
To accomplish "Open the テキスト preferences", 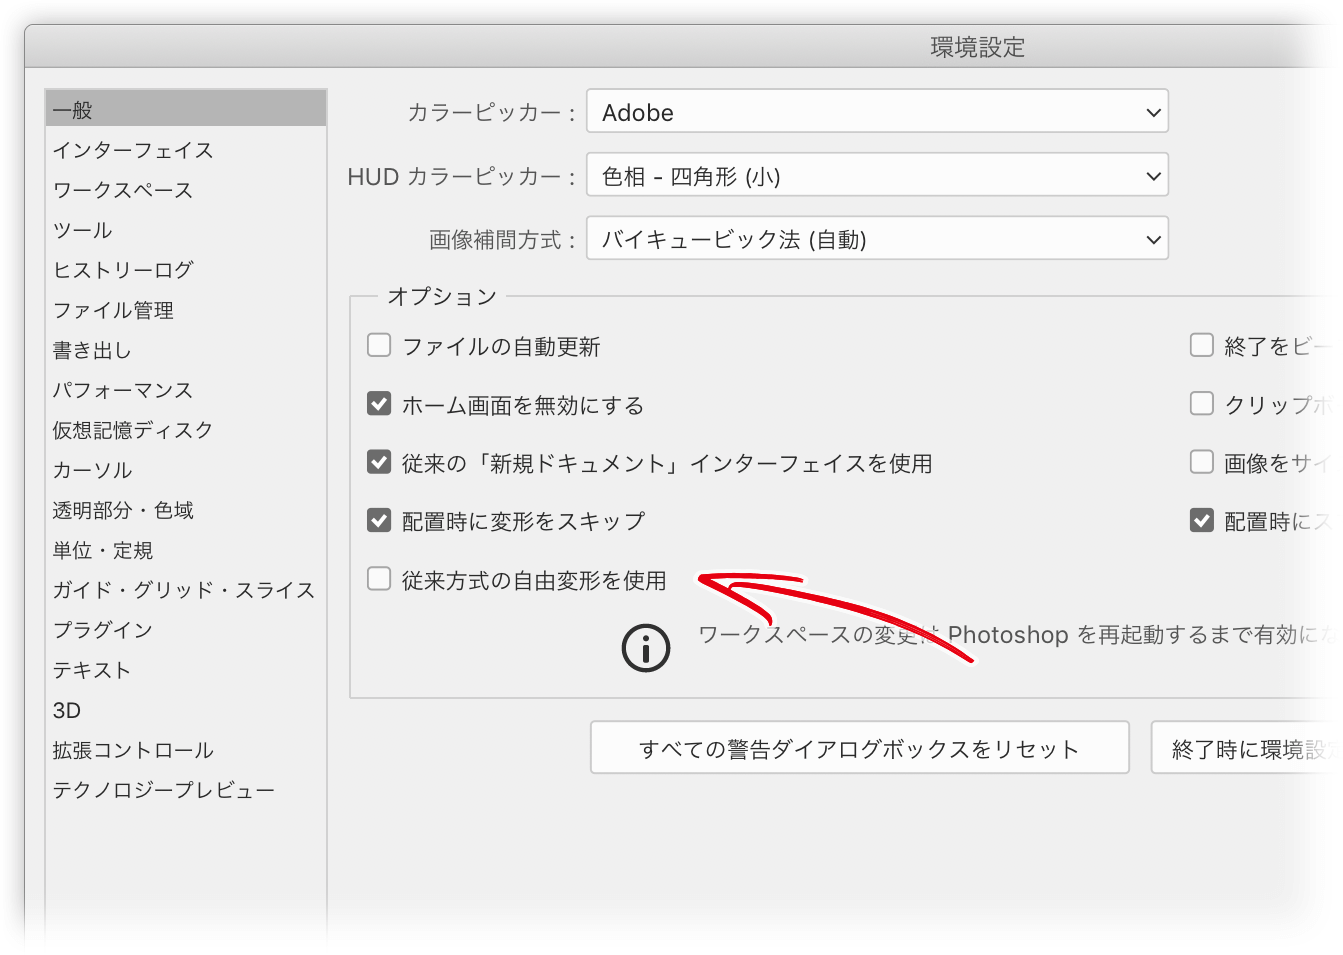I will pos(92,670).
